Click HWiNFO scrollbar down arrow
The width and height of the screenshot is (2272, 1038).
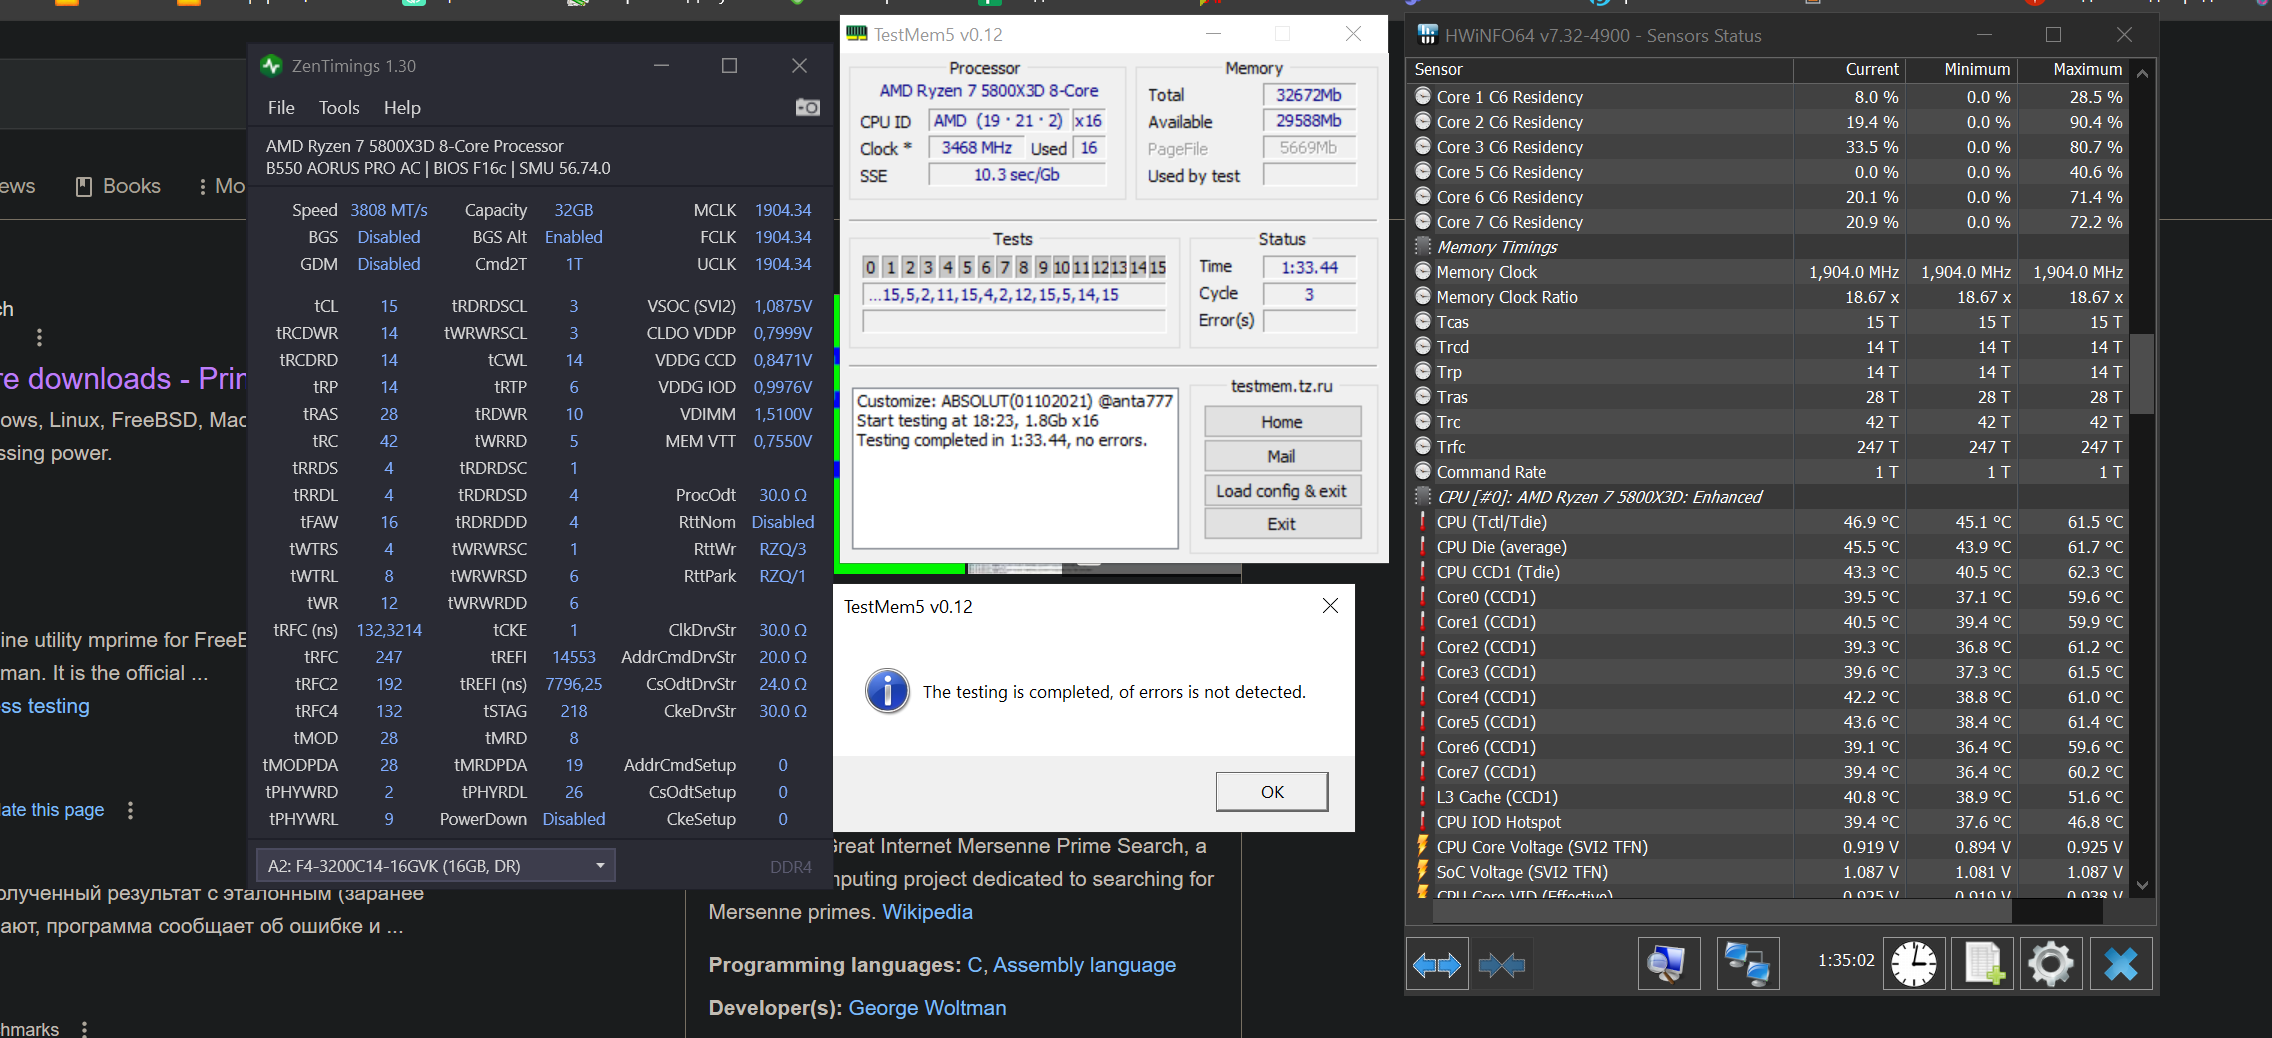click(x=2142, y=885)
